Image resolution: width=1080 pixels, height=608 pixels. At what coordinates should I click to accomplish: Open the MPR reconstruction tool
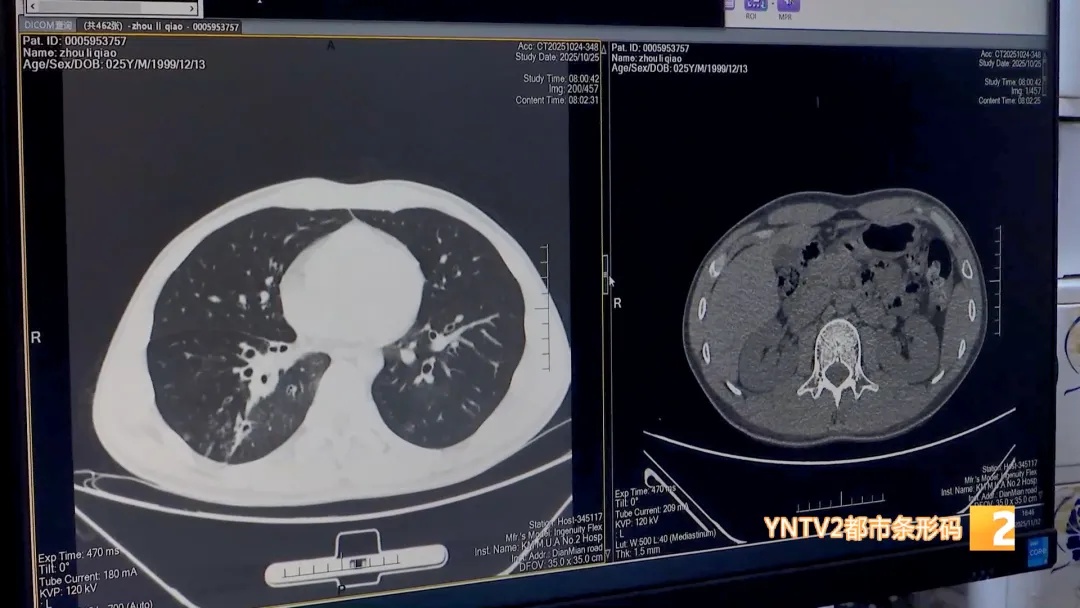click(x=785, y=9)
